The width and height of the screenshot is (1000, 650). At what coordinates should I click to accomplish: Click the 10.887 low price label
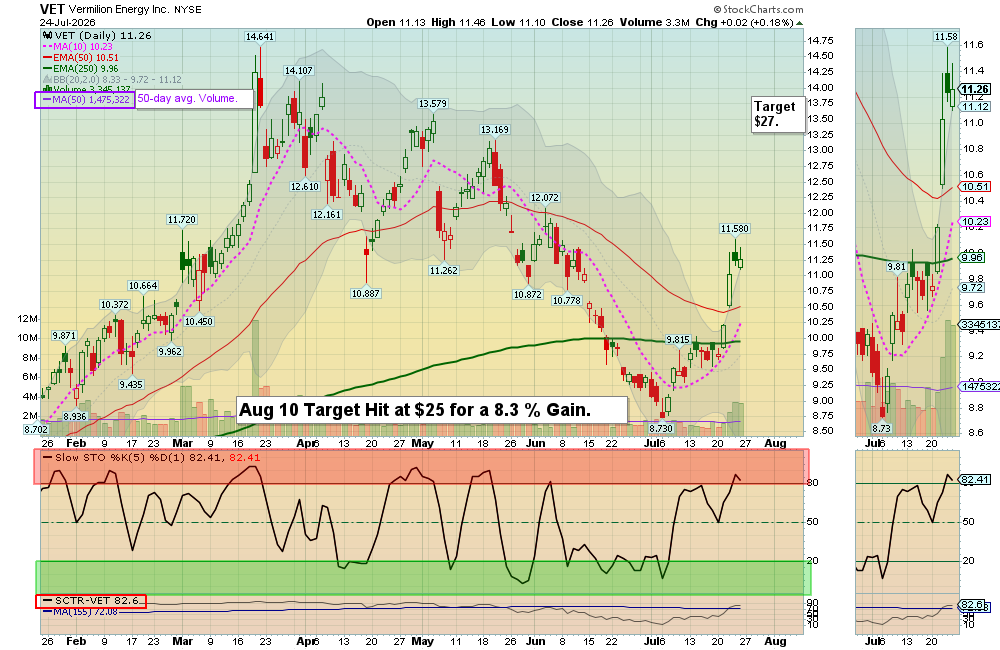[x=365, y=293]
